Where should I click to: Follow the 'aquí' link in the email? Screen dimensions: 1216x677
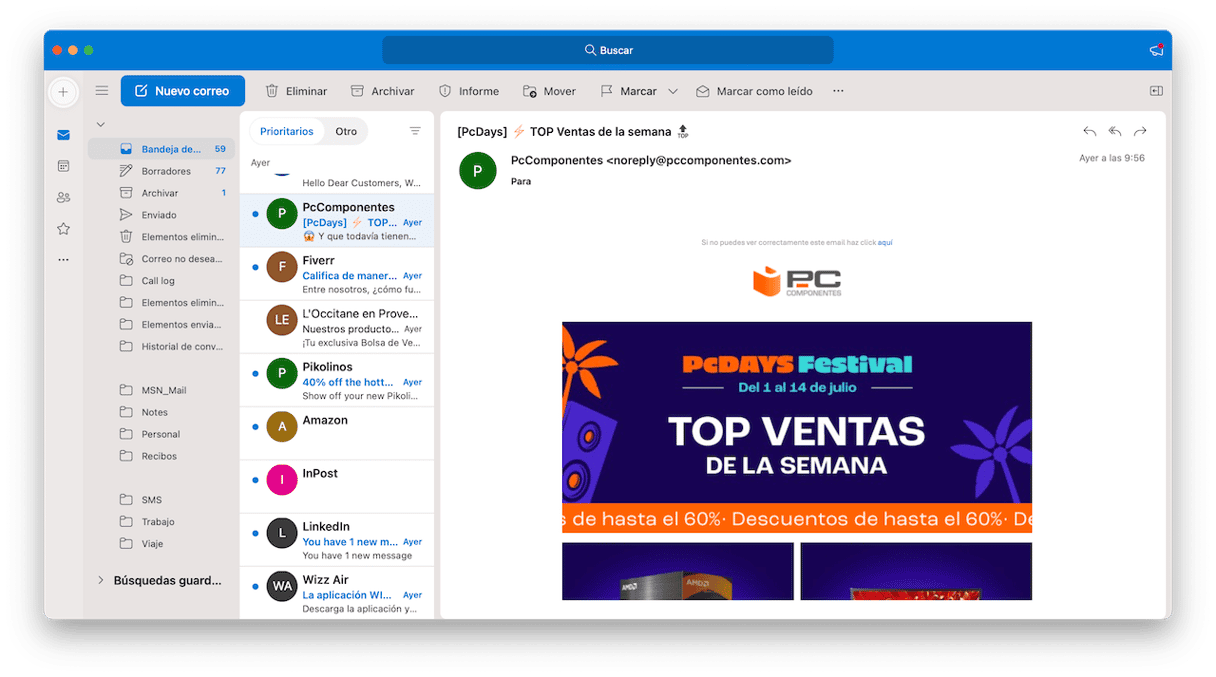point(885,243)
